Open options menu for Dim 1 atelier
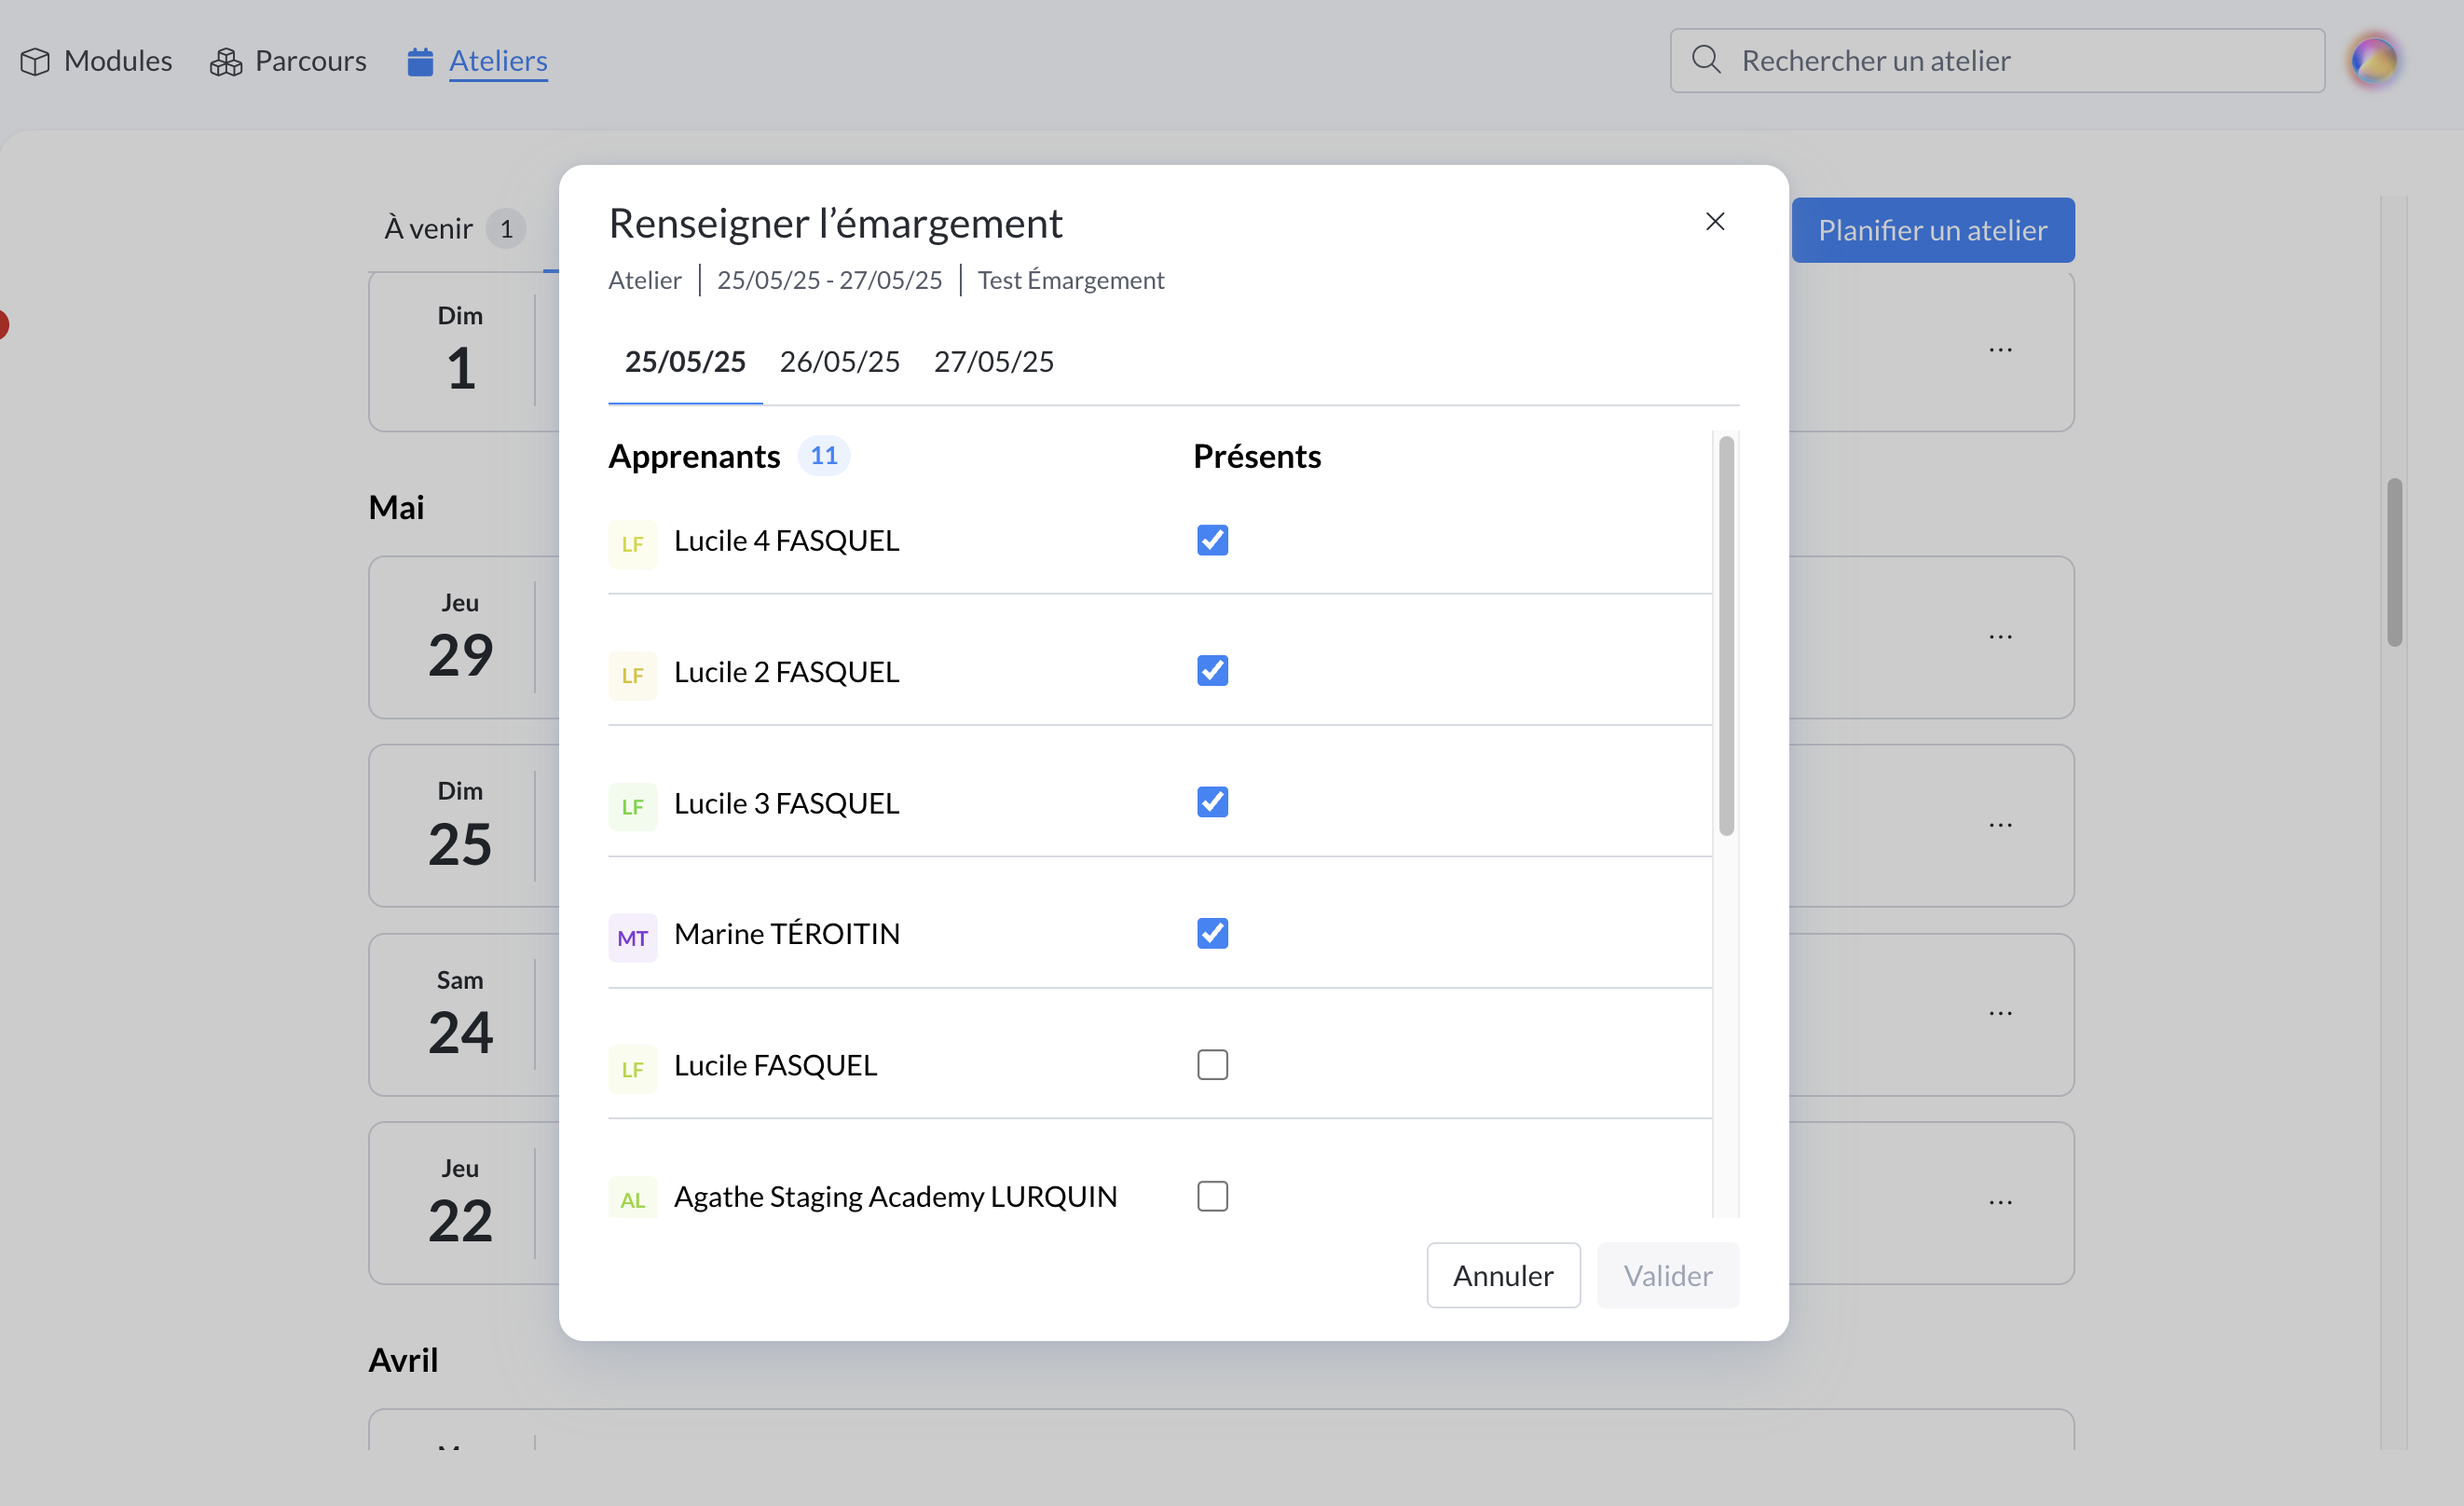Screen dimensions: 2464x1506 (2000, 350)
